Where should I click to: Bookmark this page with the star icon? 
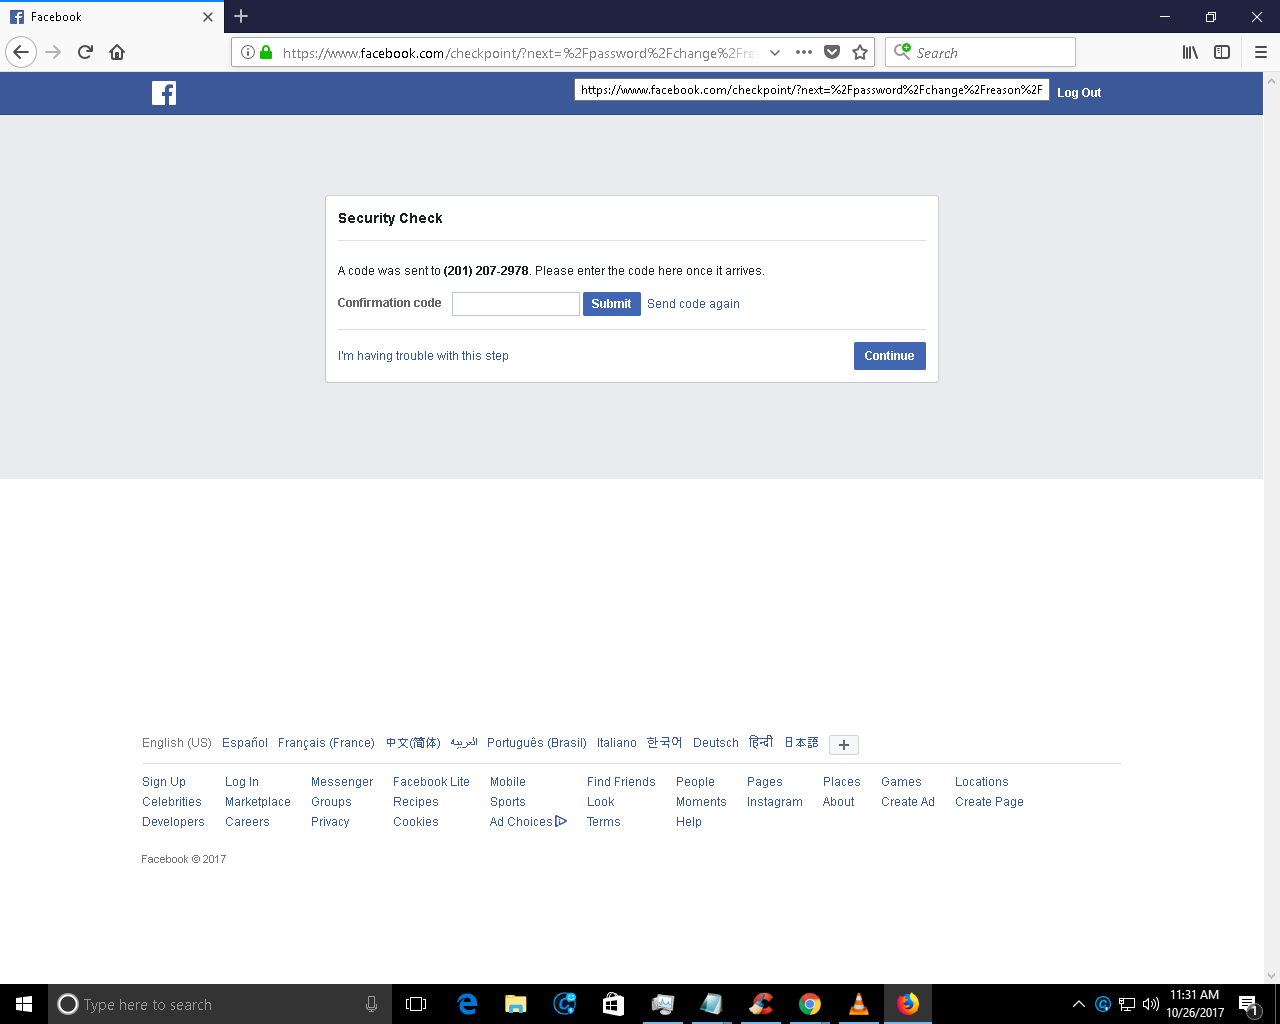[860, 52]
